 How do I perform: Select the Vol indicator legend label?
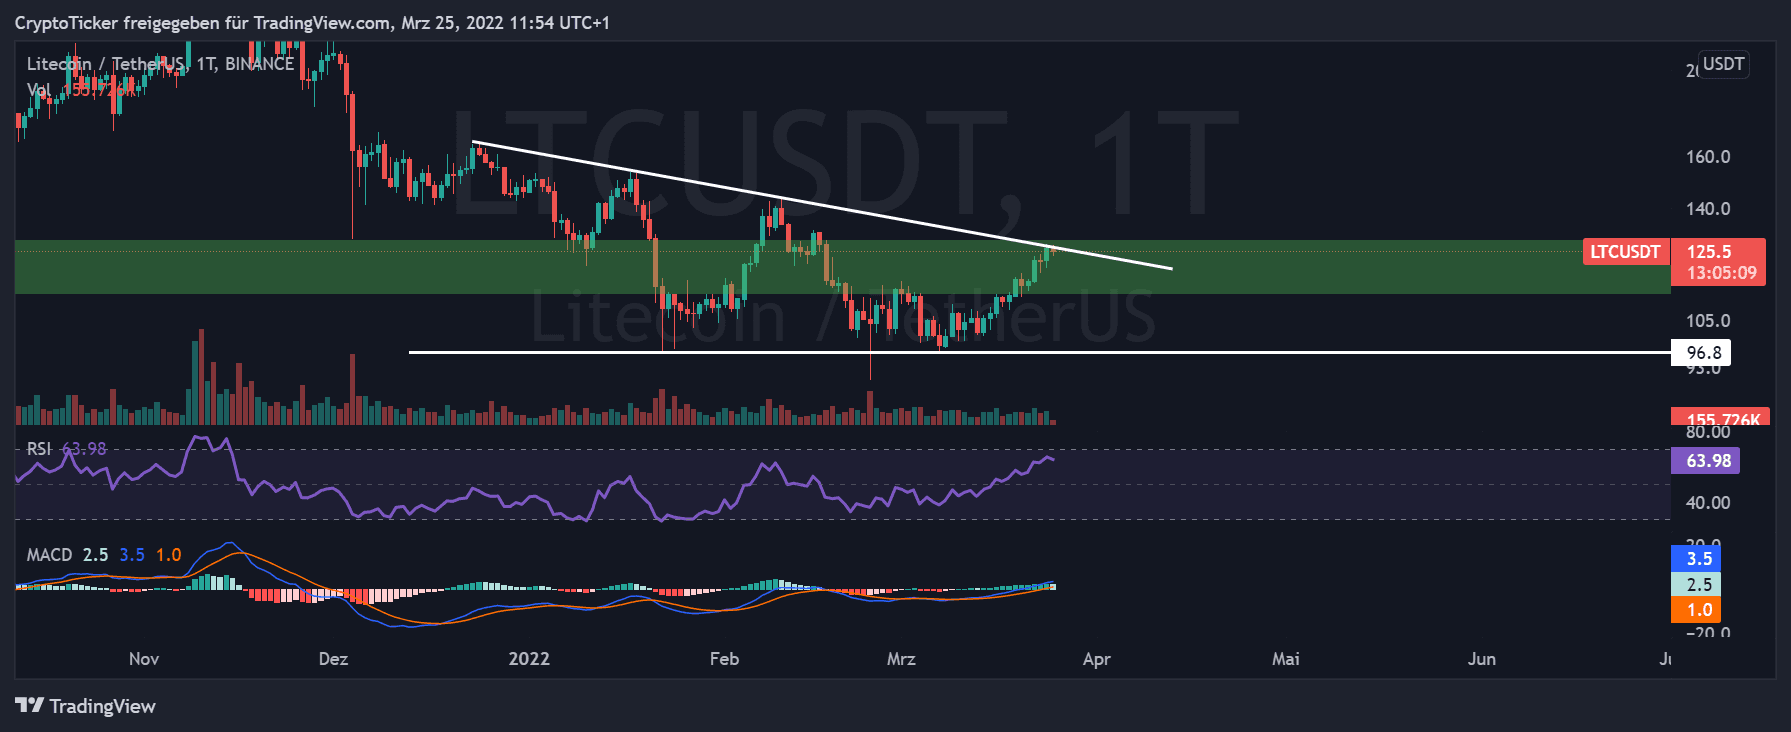click(38, 90)
